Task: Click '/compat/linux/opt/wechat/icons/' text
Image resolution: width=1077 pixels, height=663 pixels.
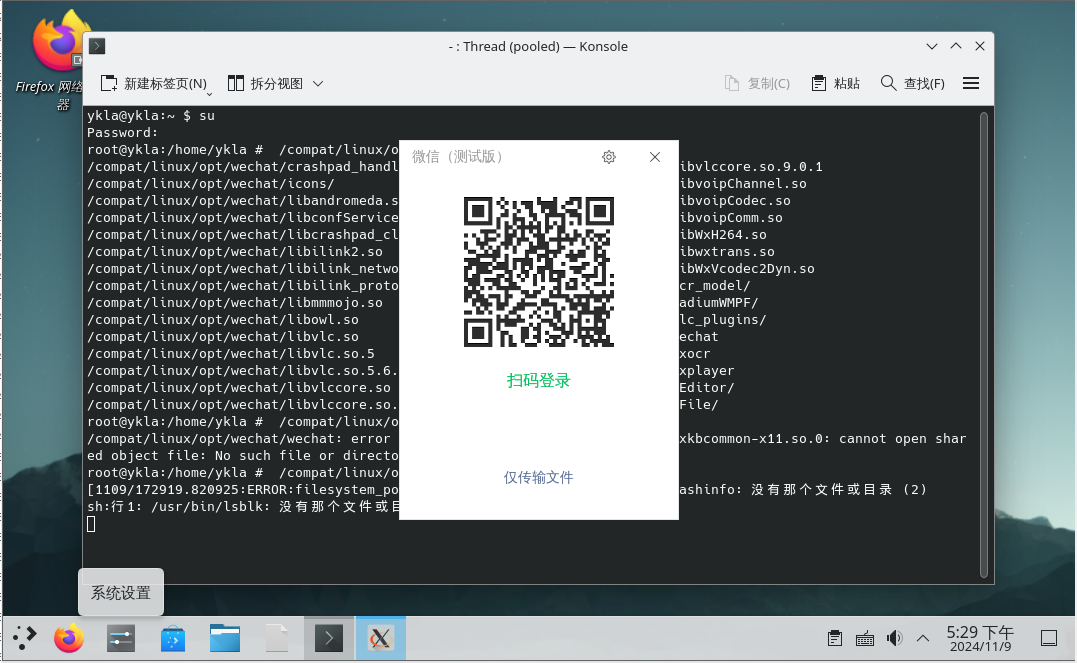Action: (211, 184)
